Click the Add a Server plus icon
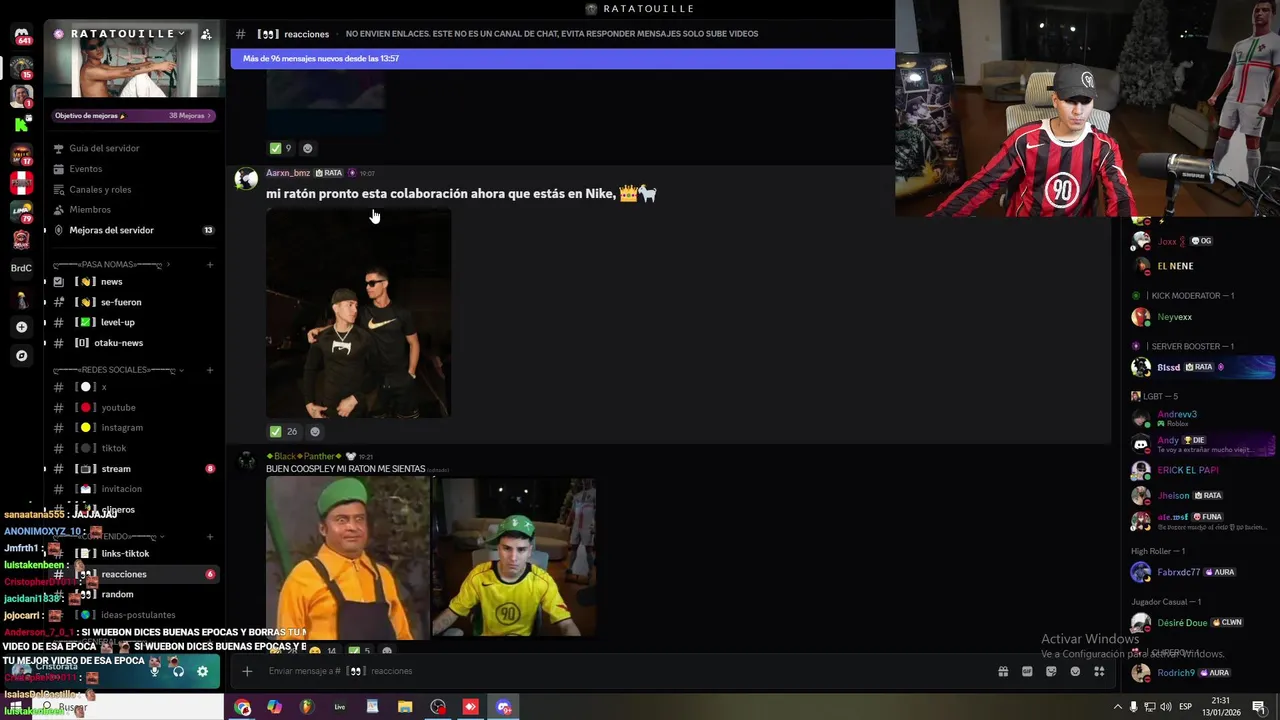This screenshot has width=1280, height=720. point(21,327)
